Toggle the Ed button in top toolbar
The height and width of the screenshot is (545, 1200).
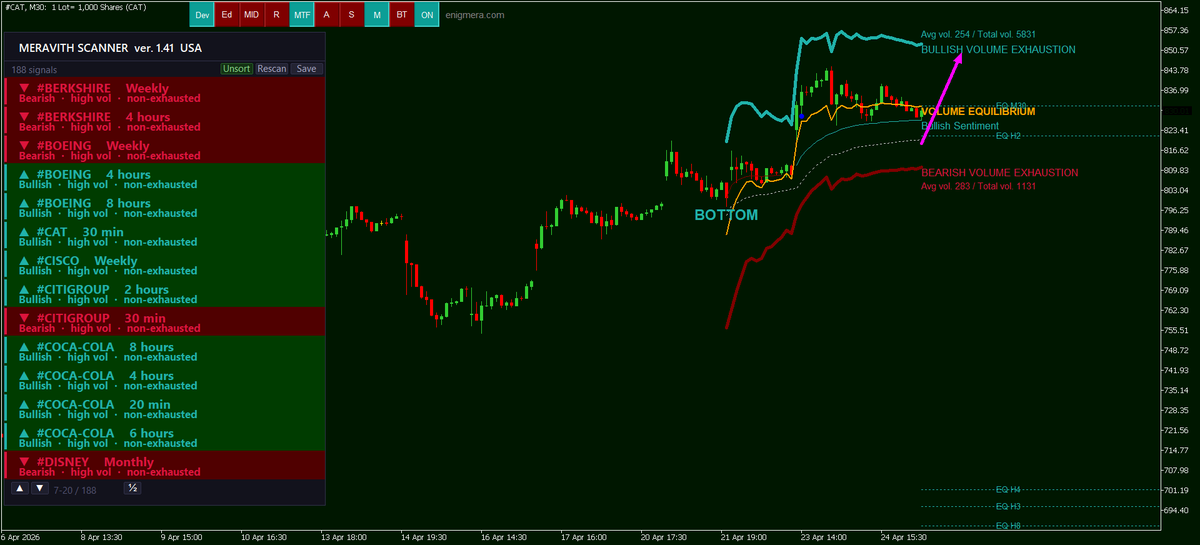[x=227, y=15]
